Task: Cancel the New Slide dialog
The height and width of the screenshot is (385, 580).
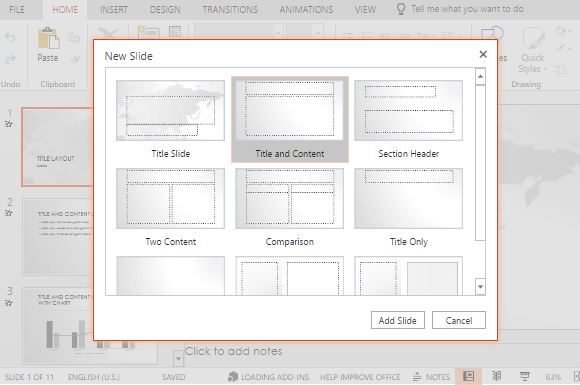Action: tap(459, 320)
